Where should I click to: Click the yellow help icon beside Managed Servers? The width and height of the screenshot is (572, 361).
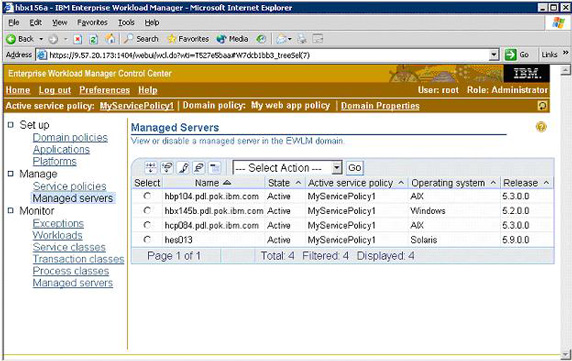(x=541, y=127)
